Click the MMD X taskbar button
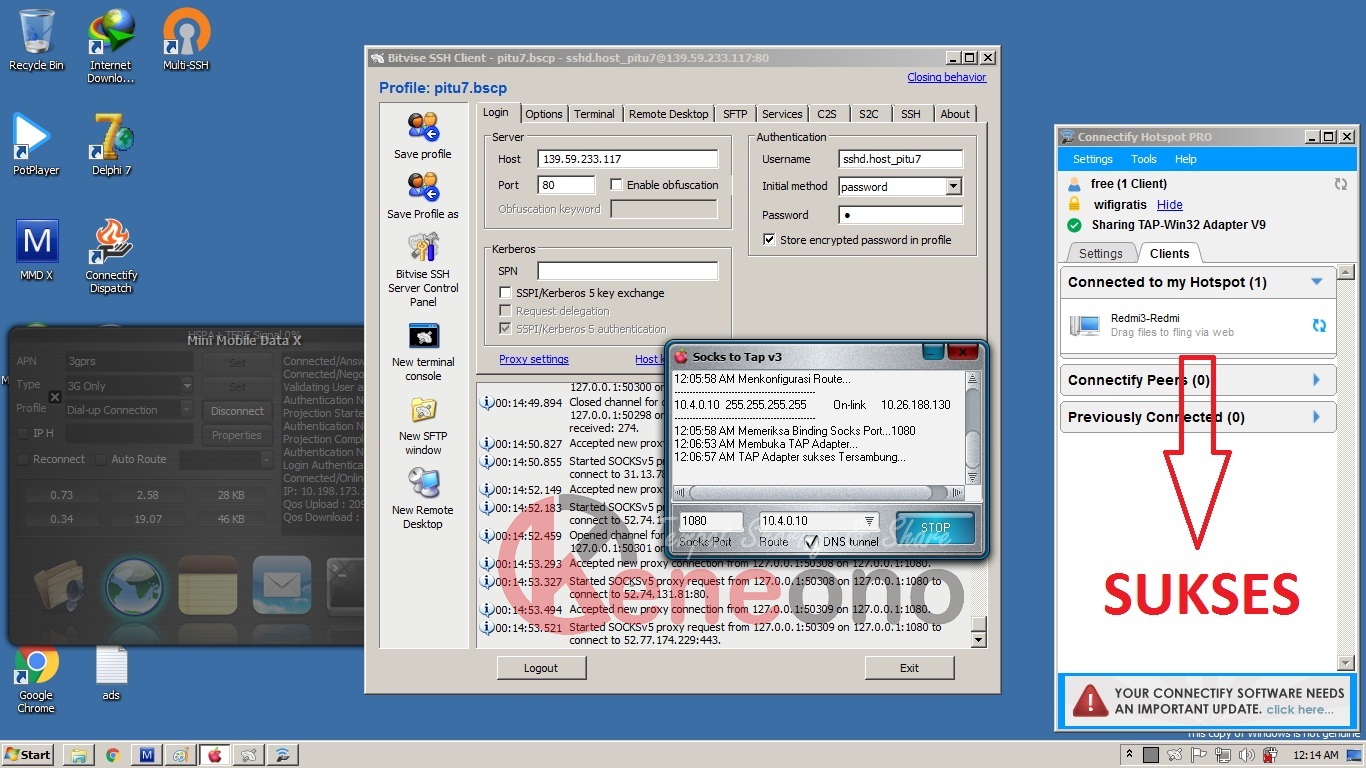 [146, 755]
